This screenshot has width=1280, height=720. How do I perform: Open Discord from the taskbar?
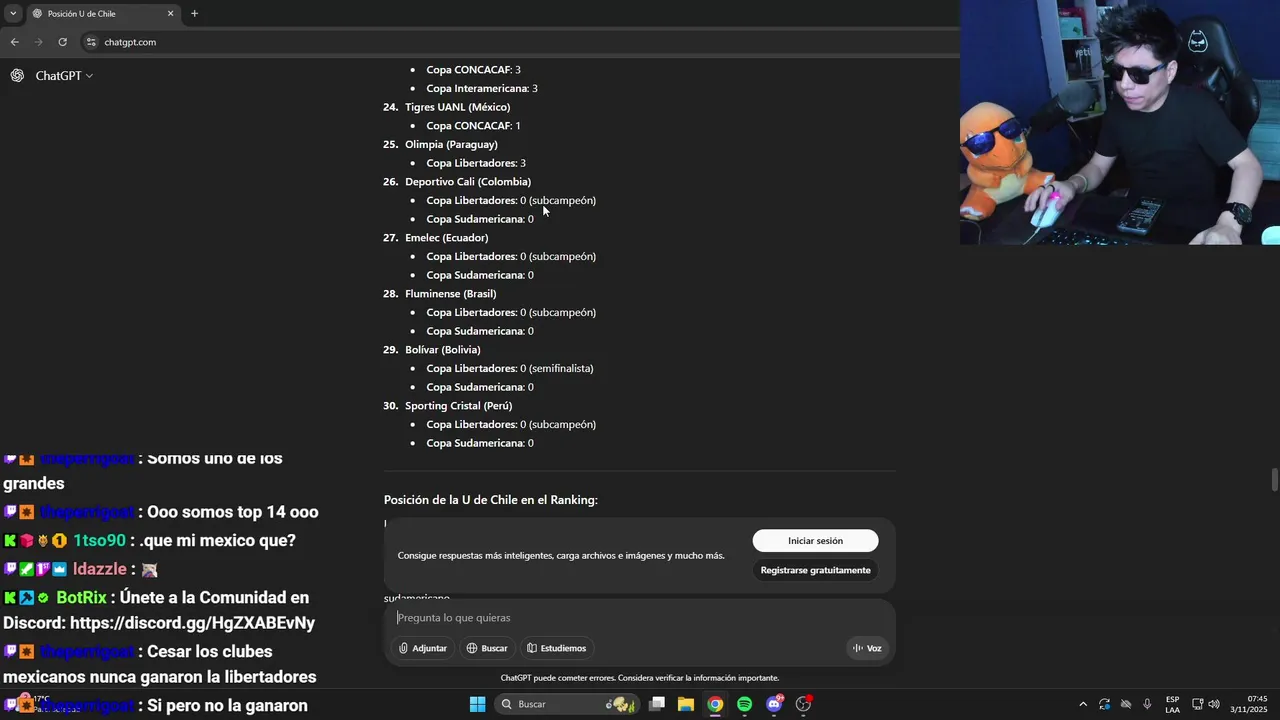[774, 704]
